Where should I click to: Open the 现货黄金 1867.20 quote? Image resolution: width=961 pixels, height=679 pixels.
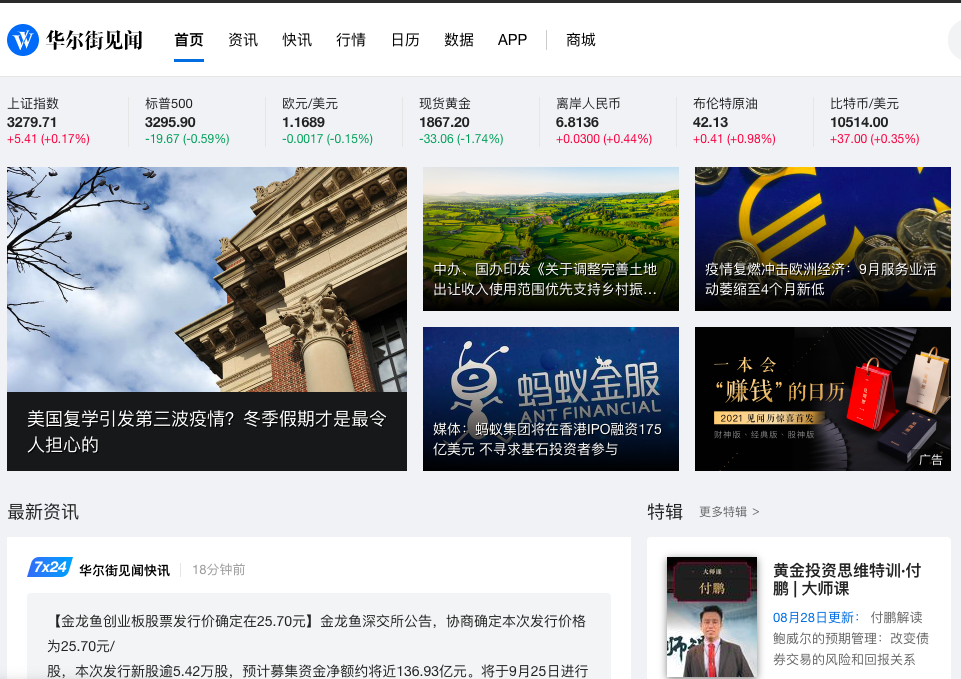(461, 121)
